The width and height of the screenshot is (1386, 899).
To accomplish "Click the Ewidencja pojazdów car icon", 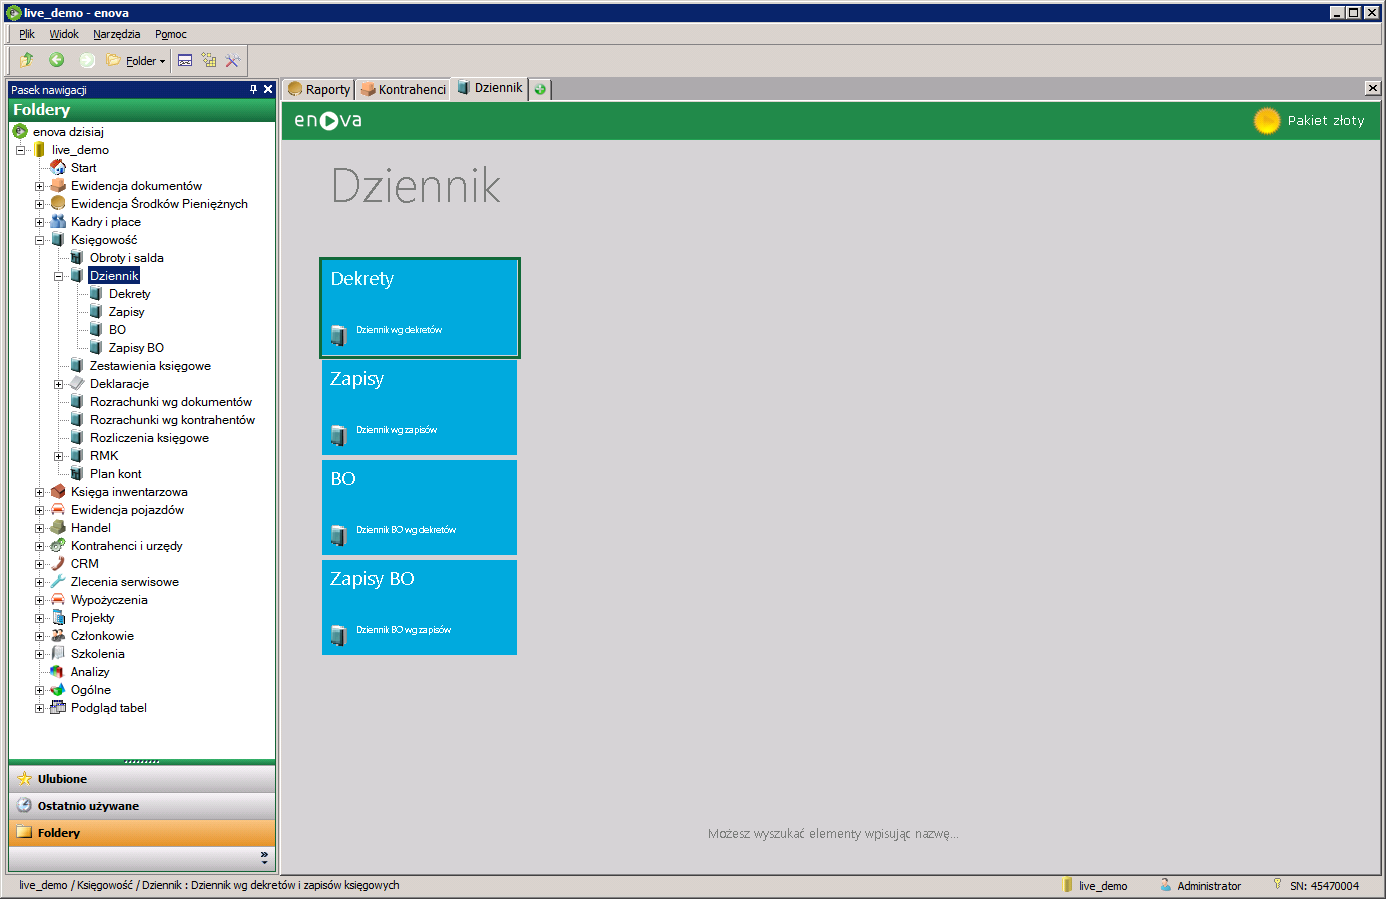I will tap(58, 510).
